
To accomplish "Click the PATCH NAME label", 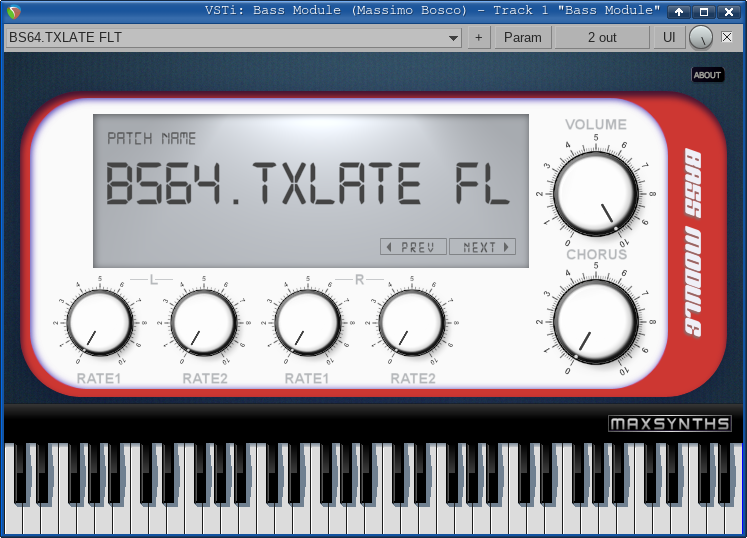I will (x=151, y=138).
